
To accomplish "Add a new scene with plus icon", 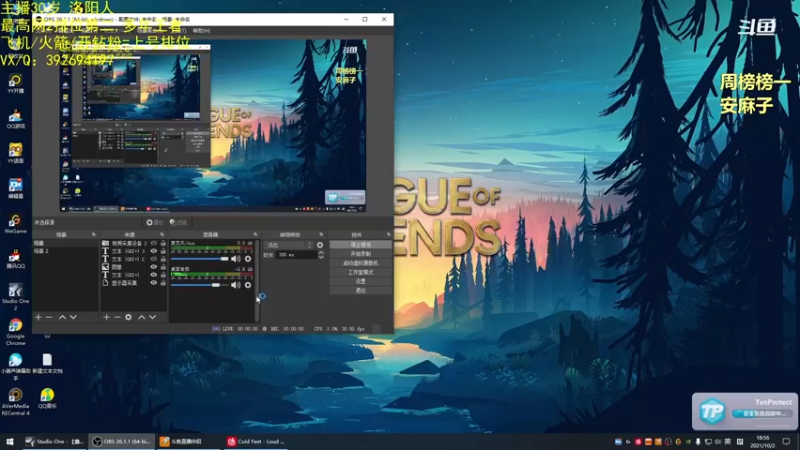I will tap(38, 317).
